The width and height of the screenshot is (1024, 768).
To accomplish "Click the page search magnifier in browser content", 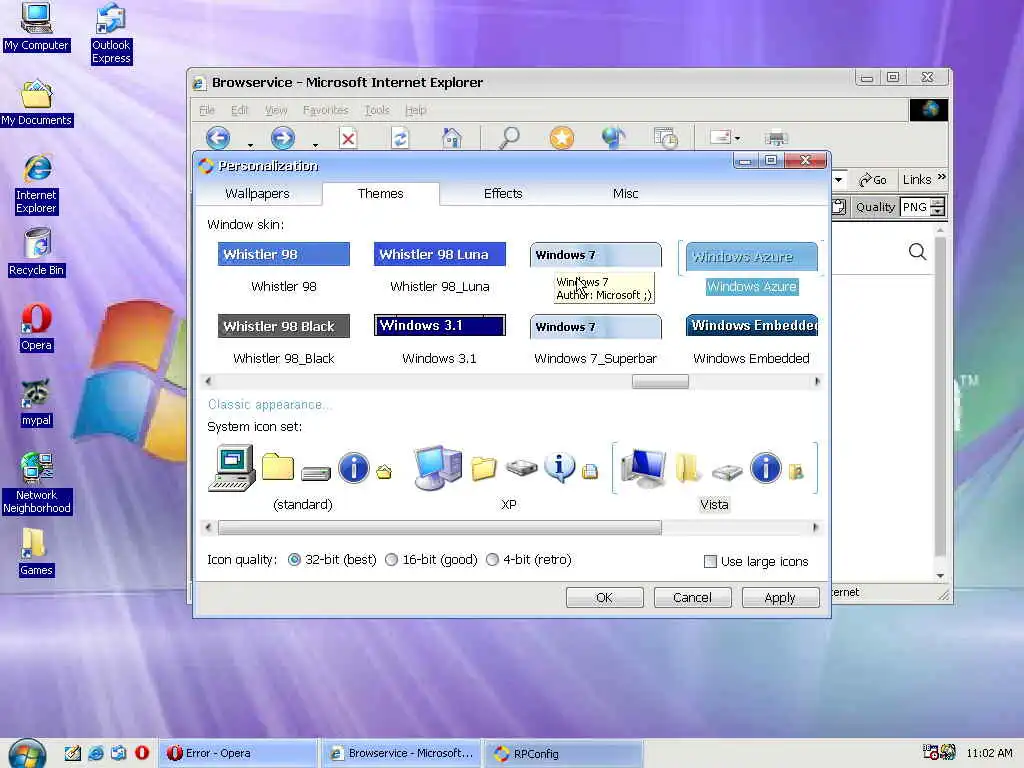I will [x=917, y=251].
